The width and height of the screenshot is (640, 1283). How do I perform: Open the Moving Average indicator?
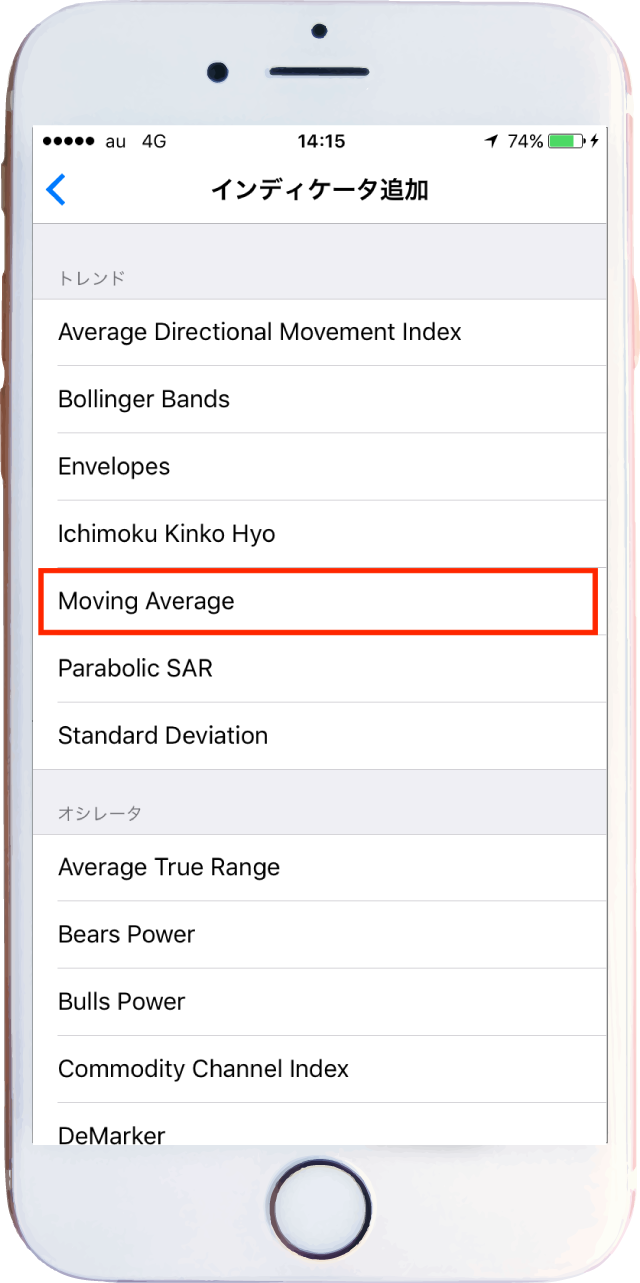coord(146,601)
